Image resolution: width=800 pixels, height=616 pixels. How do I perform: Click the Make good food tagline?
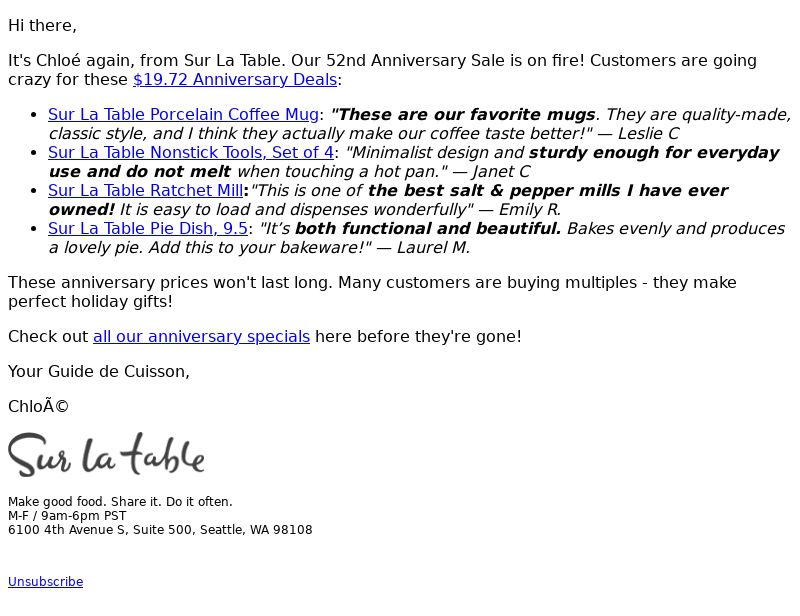(120, 502)
